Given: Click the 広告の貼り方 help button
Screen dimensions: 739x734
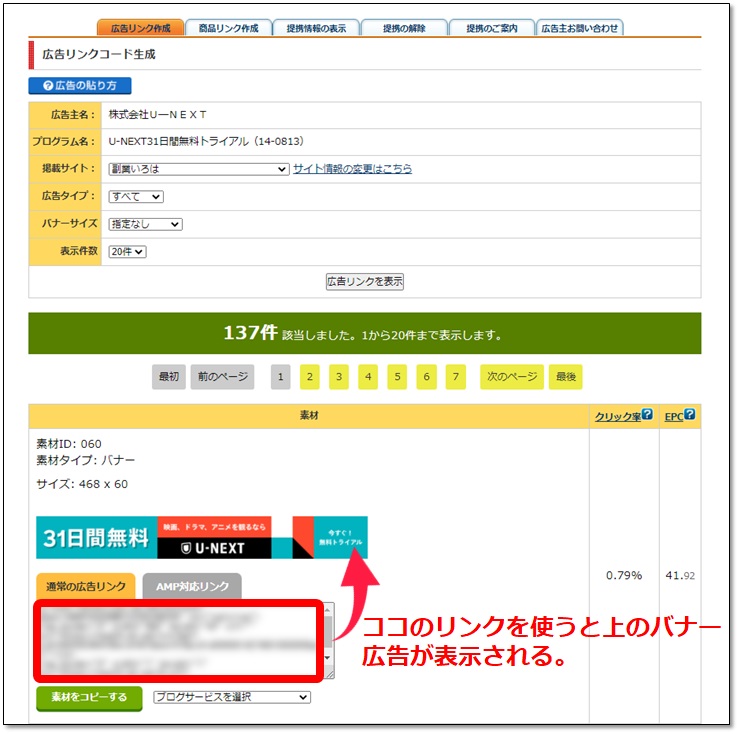Looking at the screenshot, I should [x=80, y=85].
